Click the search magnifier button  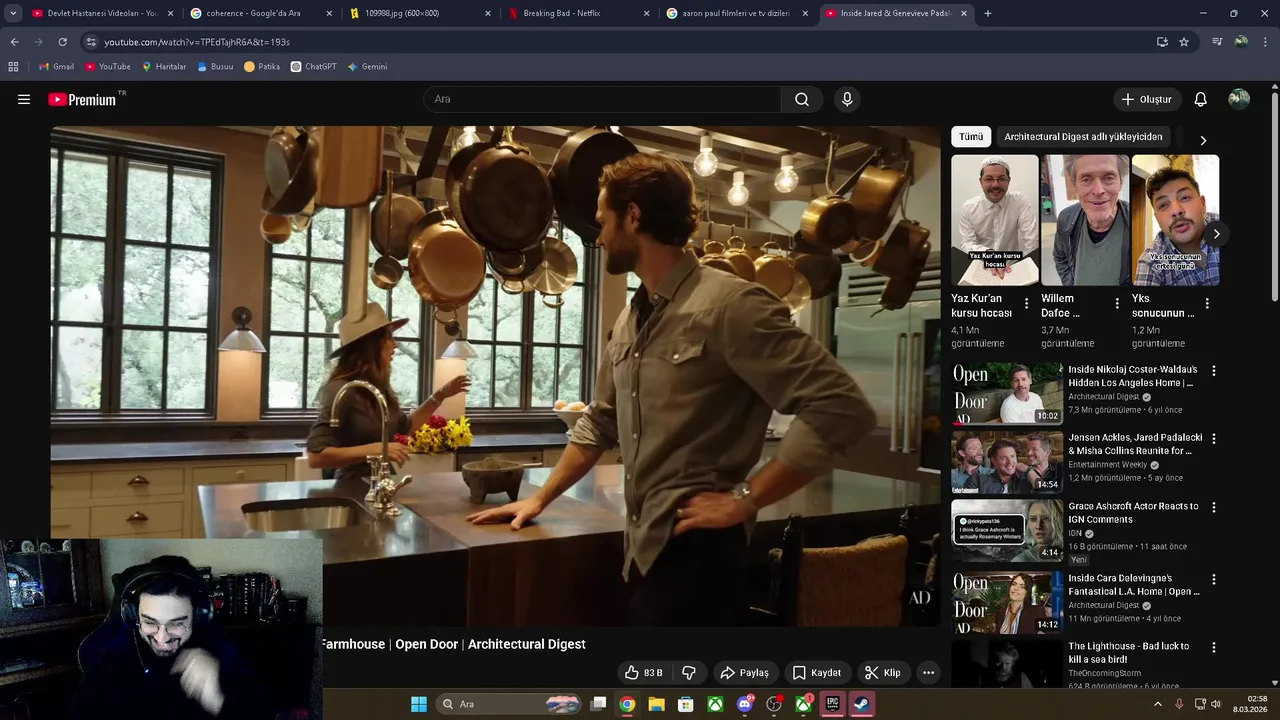[x=802, y=99]
